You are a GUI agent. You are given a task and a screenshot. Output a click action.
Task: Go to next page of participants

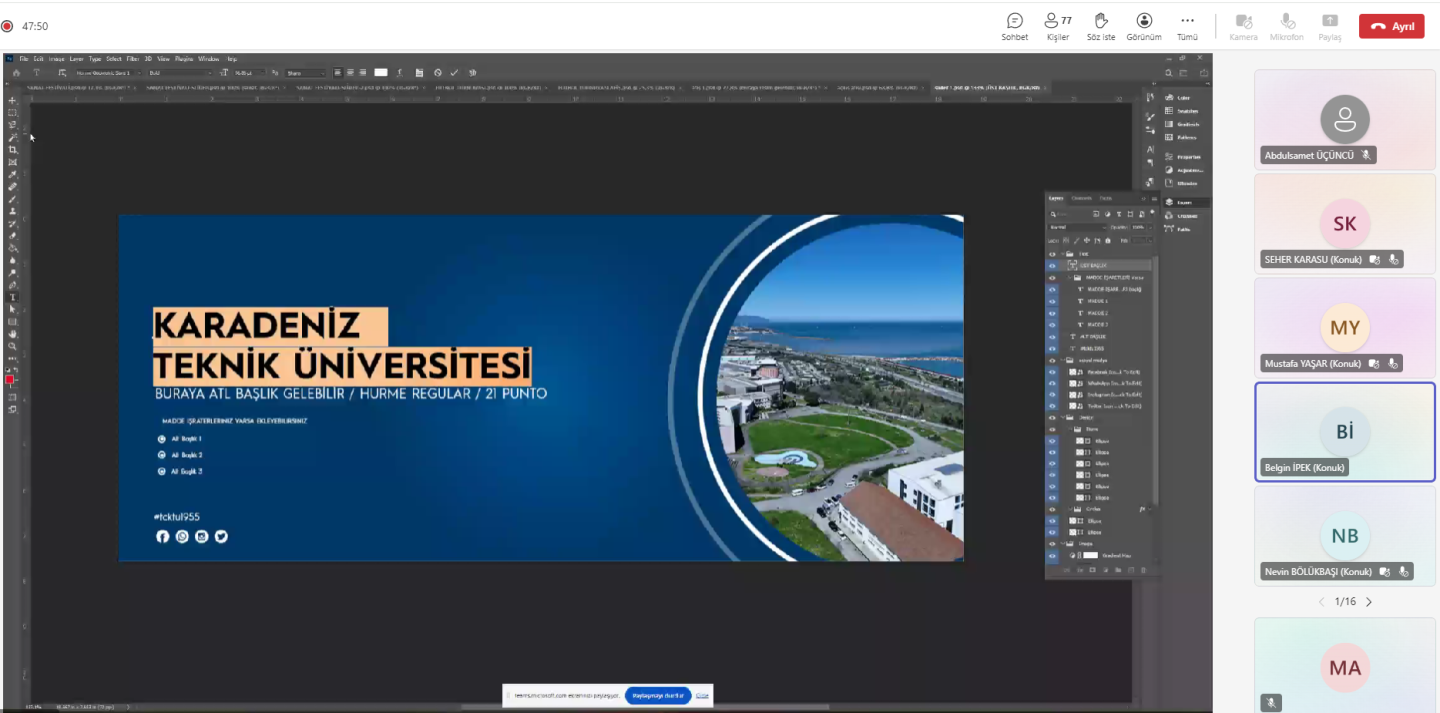tap(1369, 602)
